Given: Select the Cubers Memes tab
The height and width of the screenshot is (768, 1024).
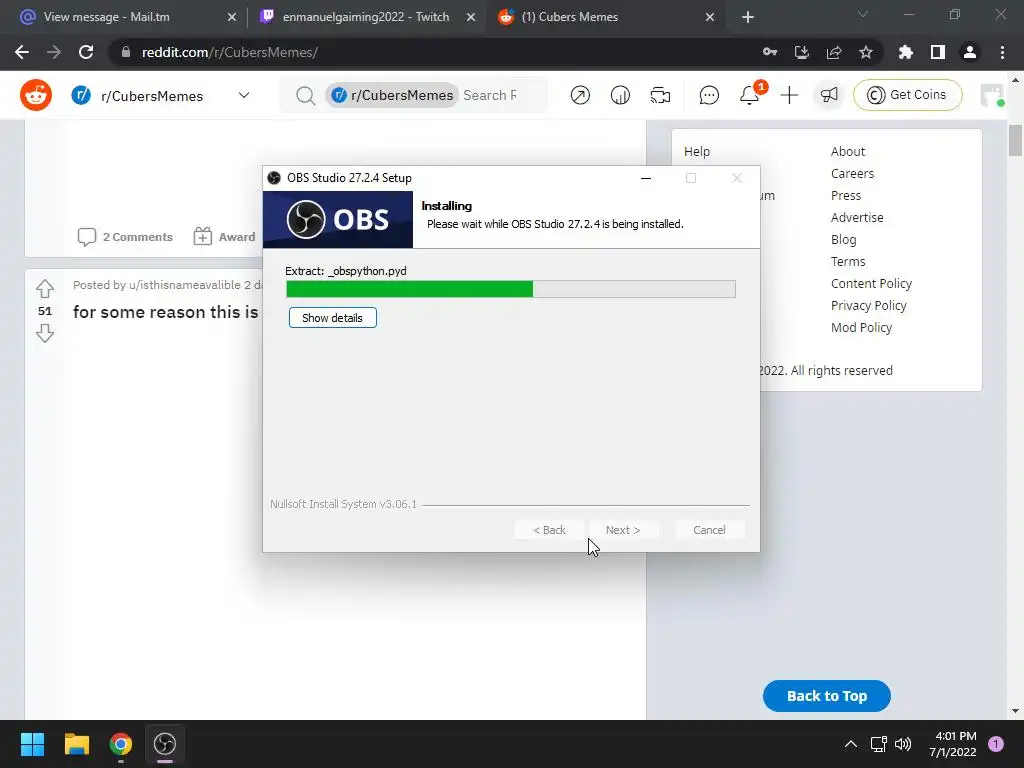Looking at the screenshot, I should (x=569, y=17).
